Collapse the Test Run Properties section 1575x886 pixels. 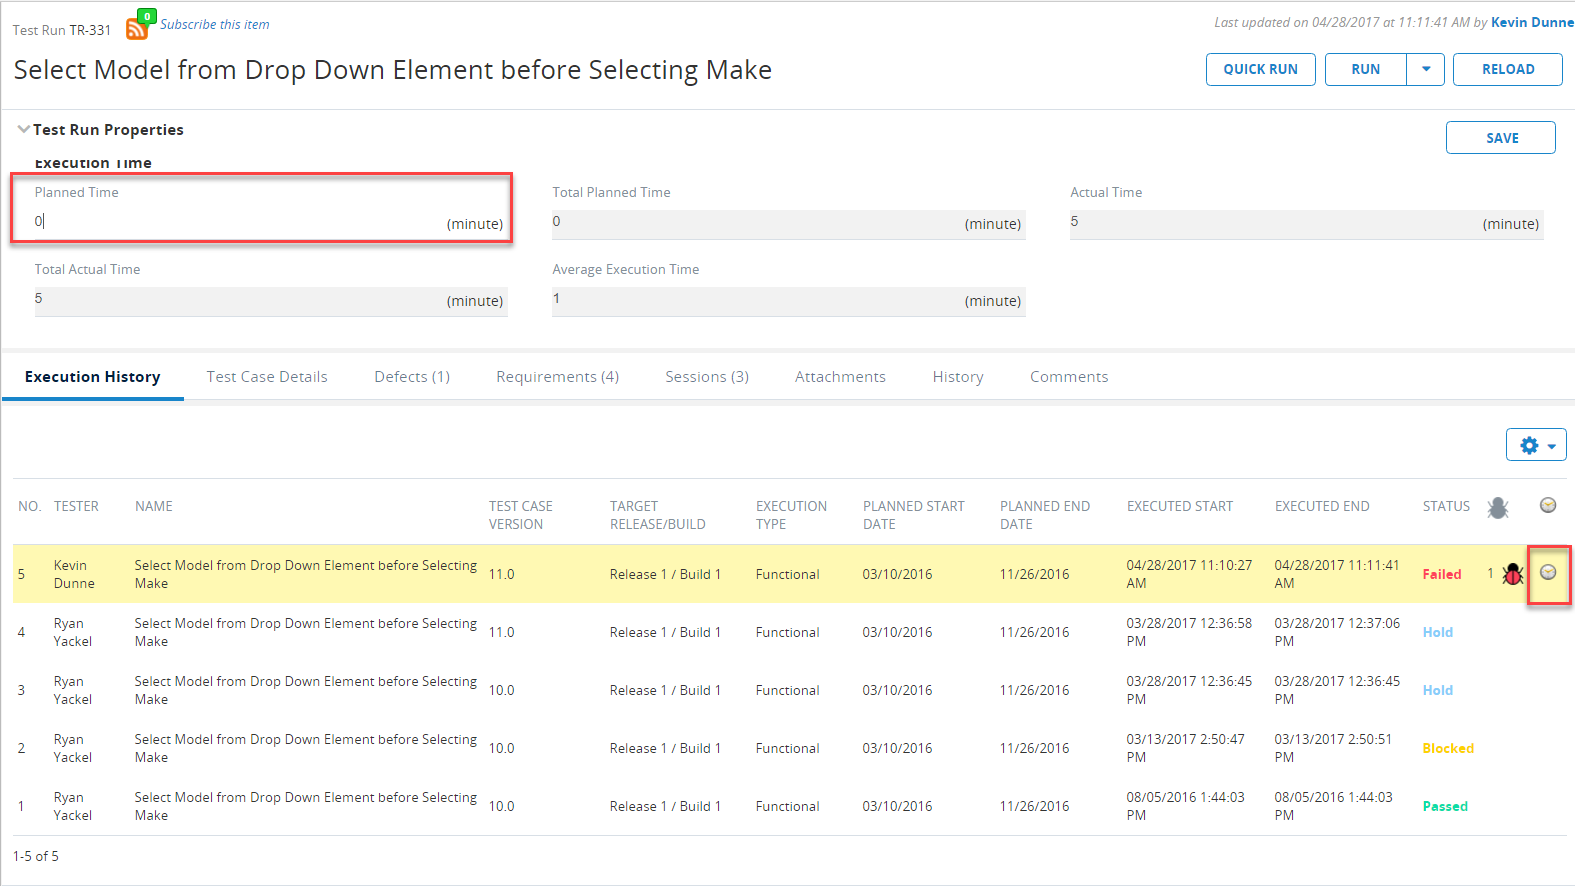point(23,130)
